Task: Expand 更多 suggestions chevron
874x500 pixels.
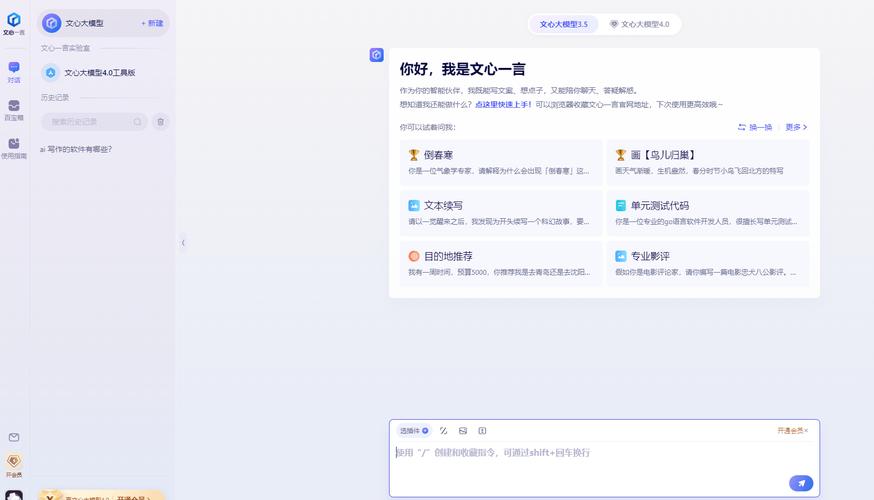Action: pyautogui.click(x=796, y=127)
